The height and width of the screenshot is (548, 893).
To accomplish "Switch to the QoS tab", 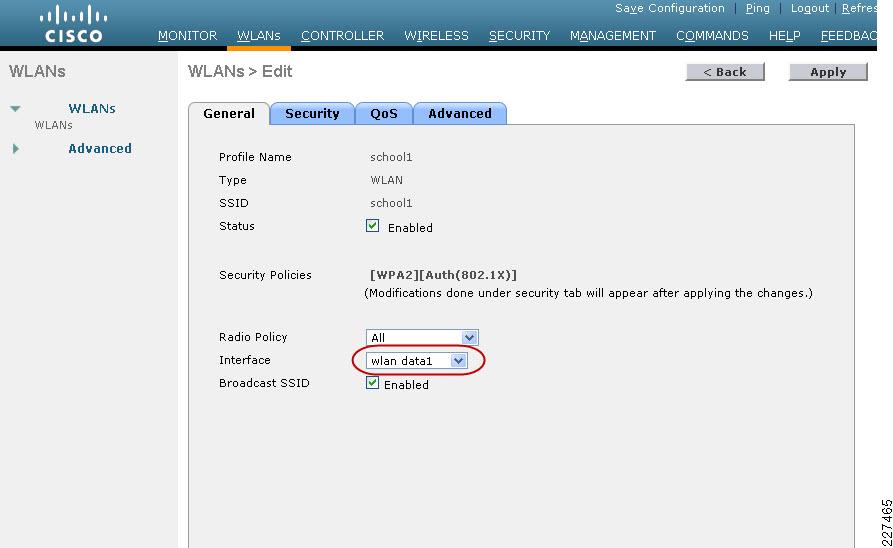I will pyautogui.click(x=384, y=113).
